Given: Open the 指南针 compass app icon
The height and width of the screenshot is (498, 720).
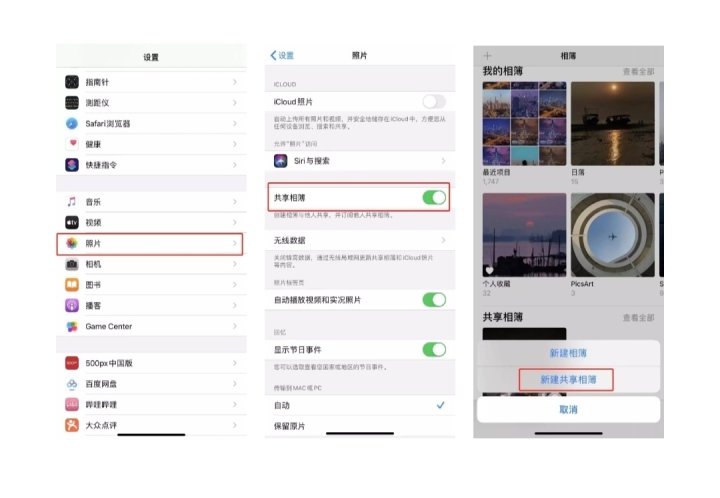Looking at the screenshot, I should coord(72,82).
